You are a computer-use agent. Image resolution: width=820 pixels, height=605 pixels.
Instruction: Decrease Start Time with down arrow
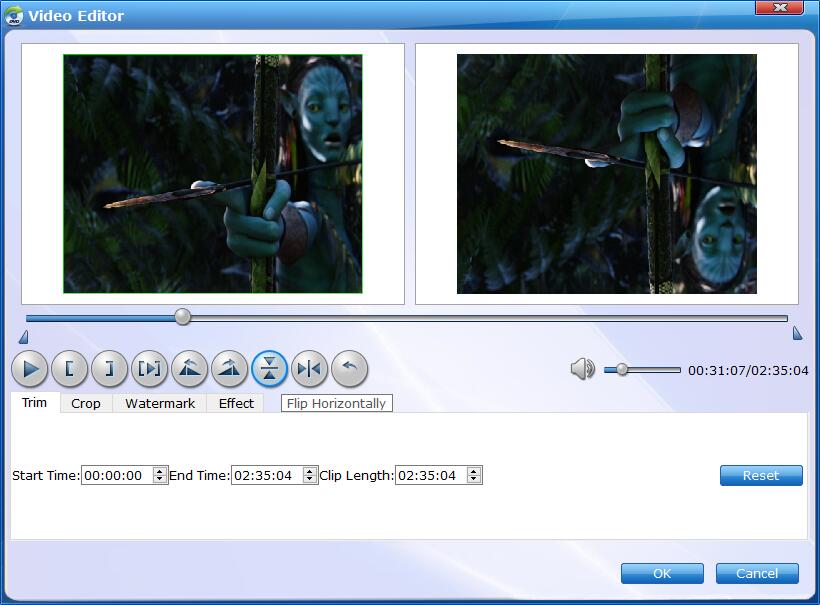(x=160, y=479)
